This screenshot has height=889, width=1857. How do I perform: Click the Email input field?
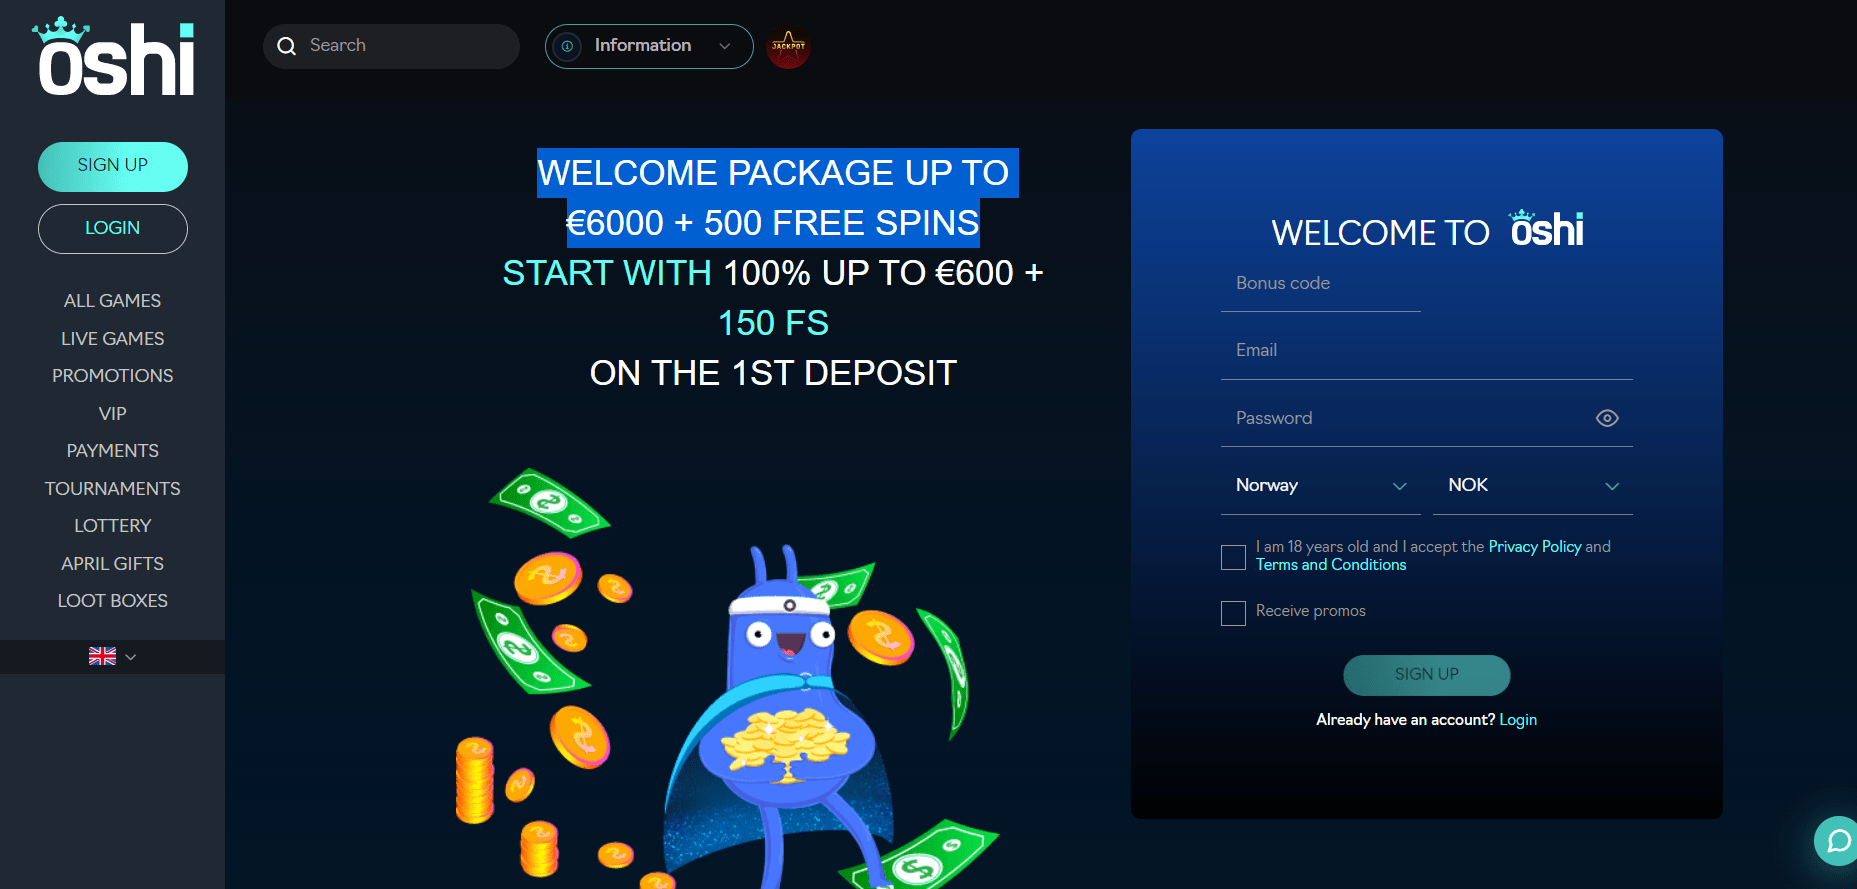(1427, 351)
